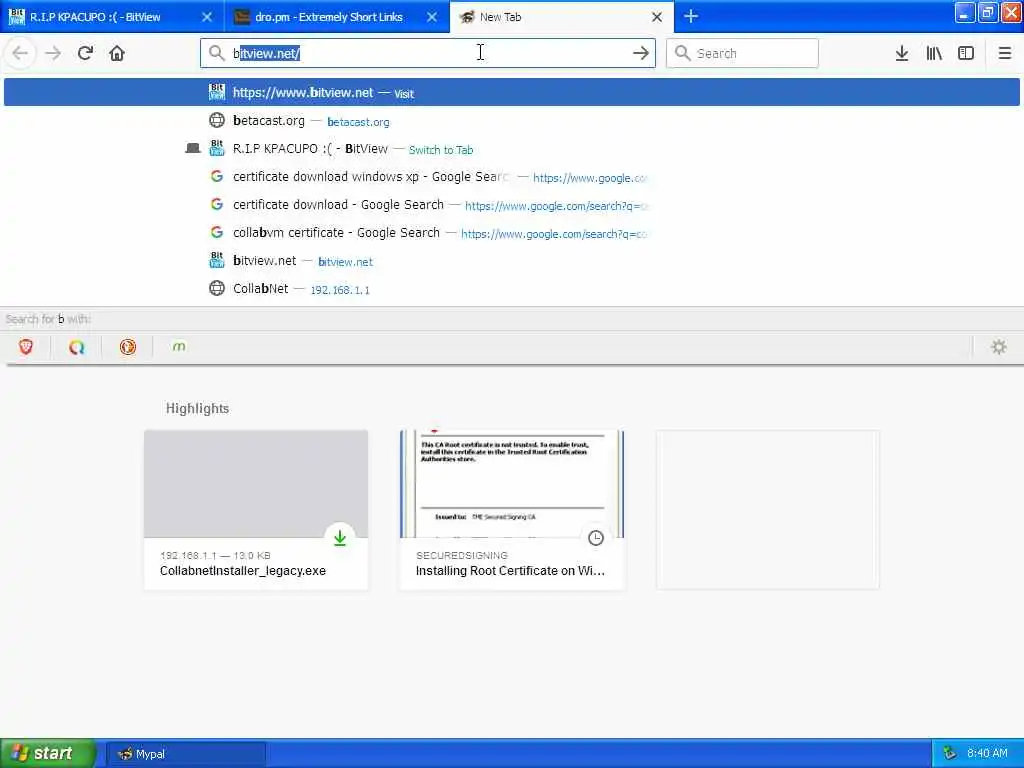
Task: Click the magnifier icon in the Search box
Action: pos(682,53)
